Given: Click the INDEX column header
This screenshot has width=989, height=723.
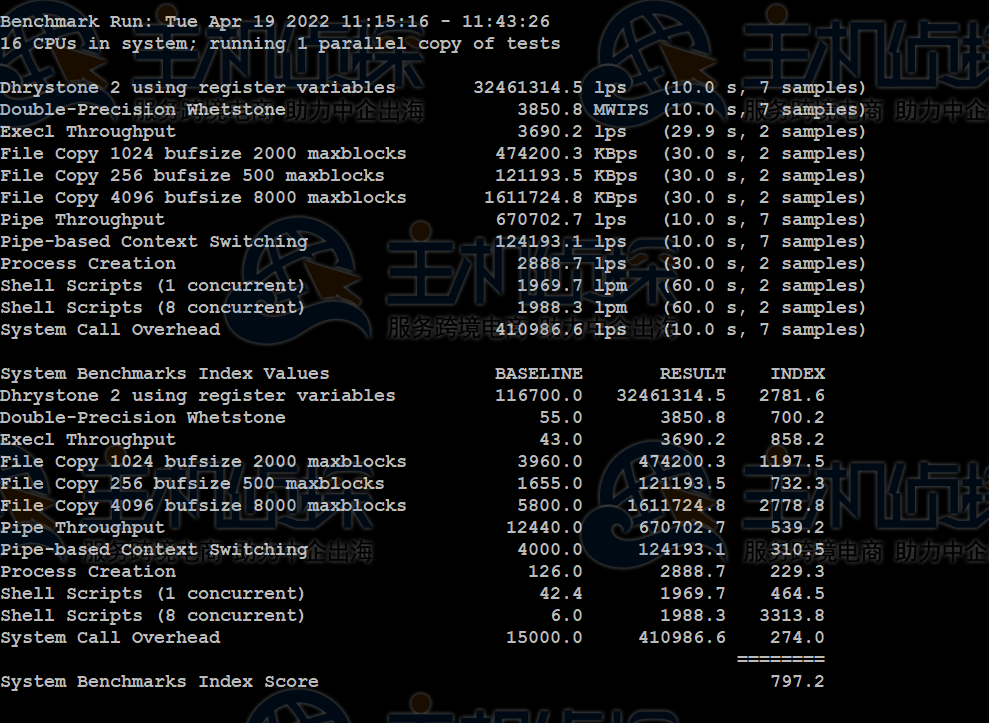Looking at the screenshot, I should point(797,373).
